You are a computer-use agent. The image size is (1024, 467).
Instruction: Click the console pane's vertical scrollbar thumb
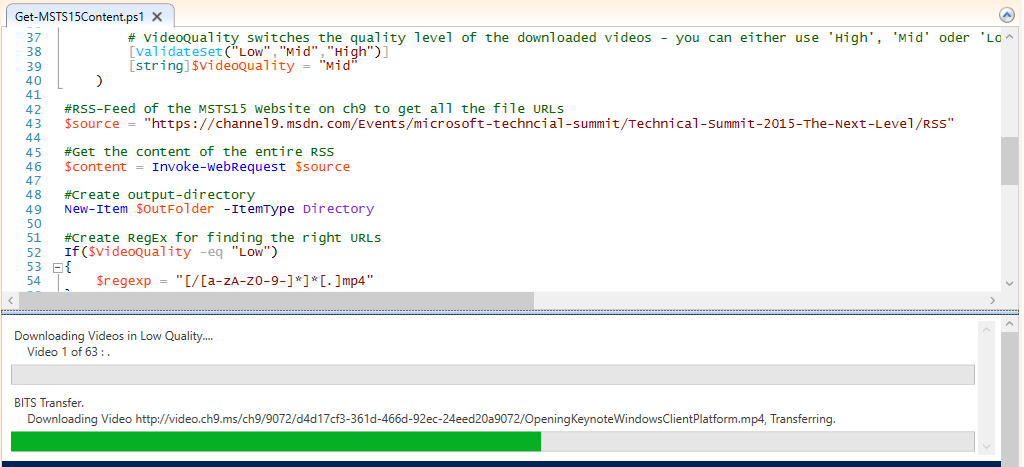[x=1009, y=395]
